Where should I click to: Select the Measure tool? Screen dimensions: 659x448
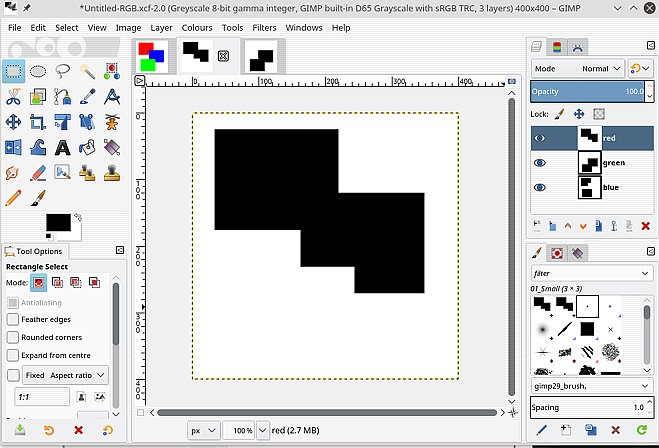tap(112, 97)
